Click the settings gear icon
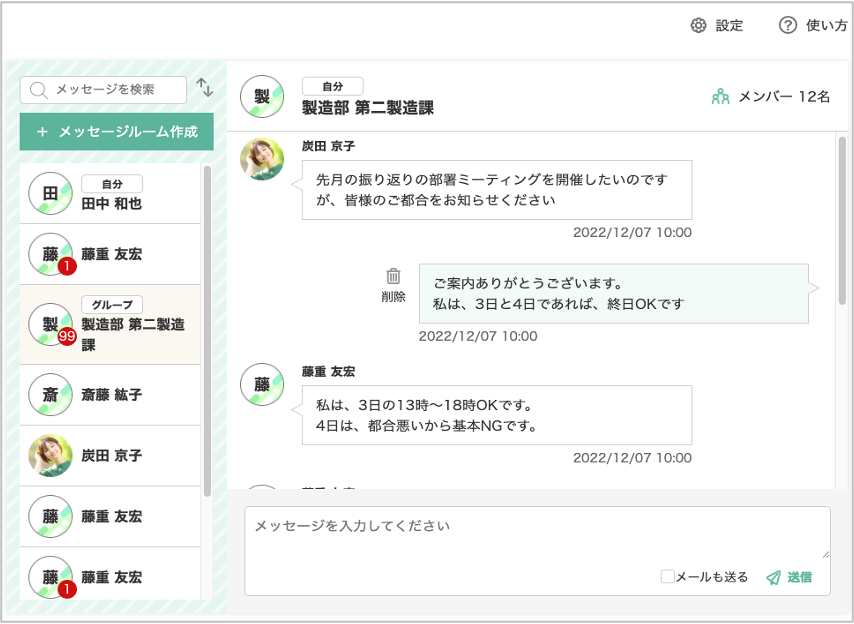Image resolution: width=854 pixels, height=624 pixels. pyautogui.click(x=698, y=26)
